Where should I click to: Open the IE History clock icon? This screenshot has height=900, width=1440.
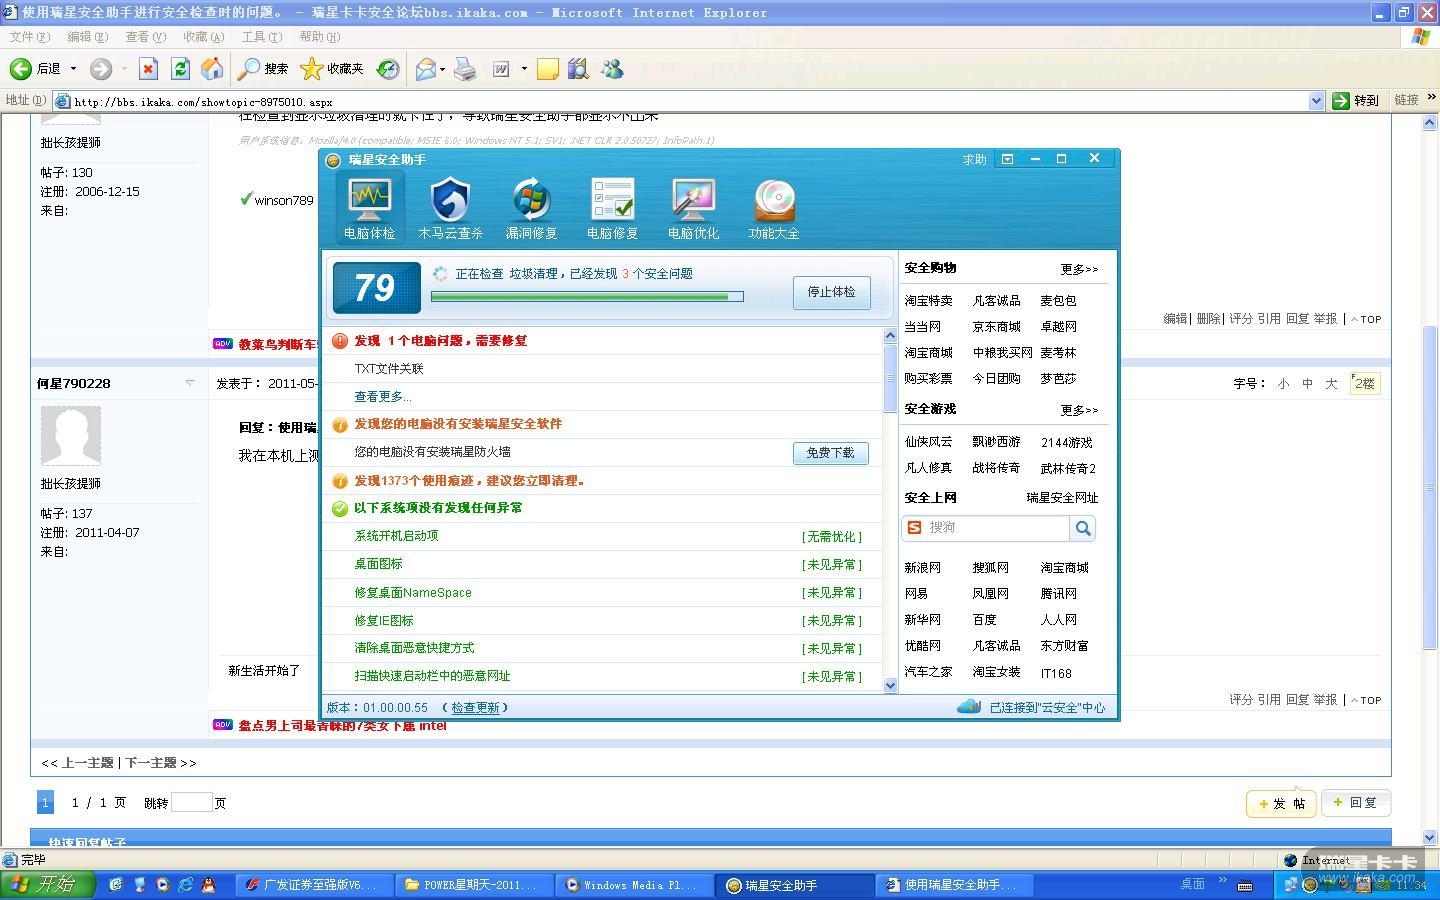pyautogui.click(x=388, y=69)
